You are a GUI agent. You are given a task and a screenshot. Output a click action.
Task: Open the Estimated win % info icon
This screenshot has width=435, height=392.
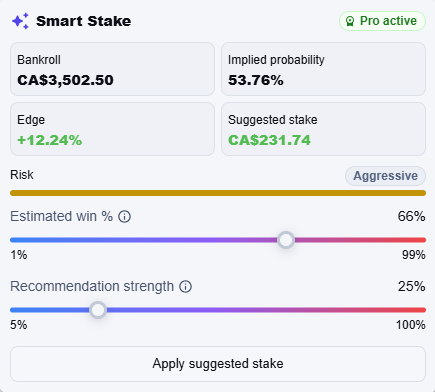click(x=125, y=217)
